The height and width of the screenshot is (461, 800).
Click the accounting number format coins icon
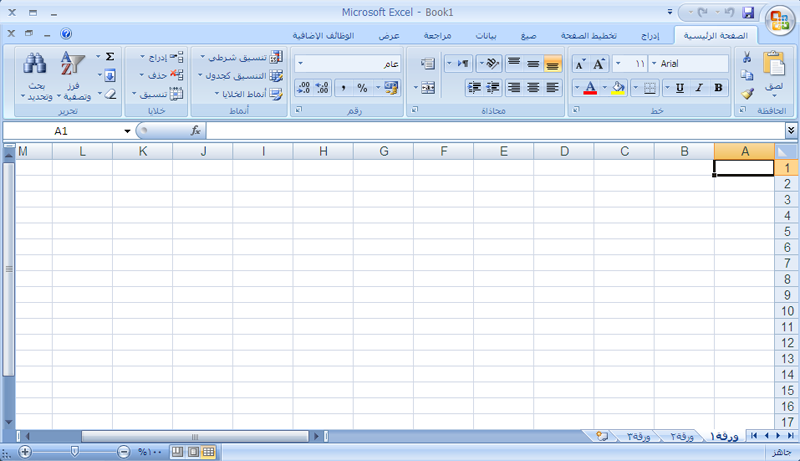pyautogui.click(x=391, y=88)
